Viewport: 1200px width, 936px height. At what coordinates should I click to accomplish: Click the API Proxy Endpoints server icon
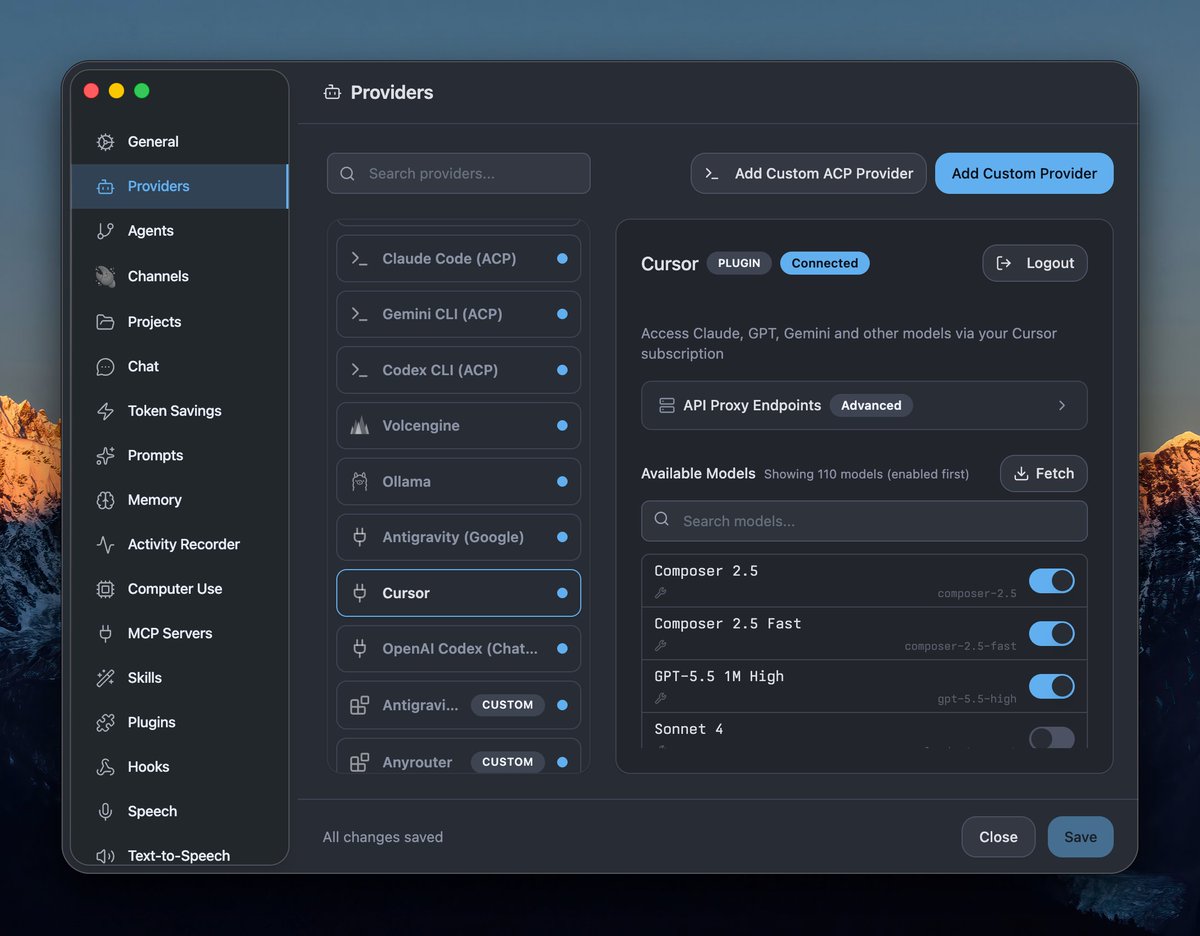667,406
